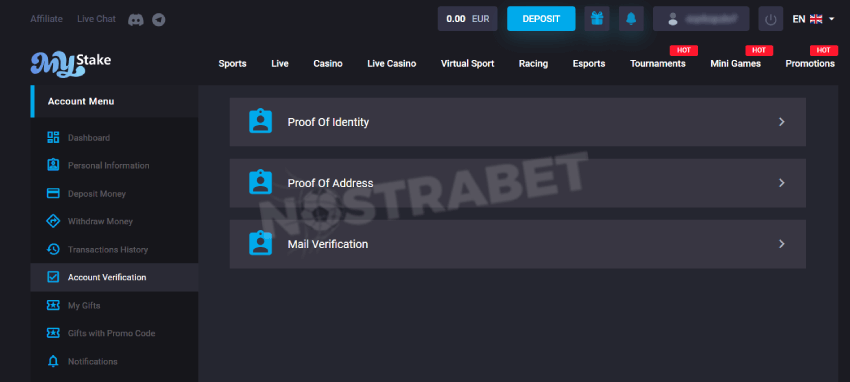Click the gift box icon in header
This screenshot has height=382, width=850.
(597, 18)
